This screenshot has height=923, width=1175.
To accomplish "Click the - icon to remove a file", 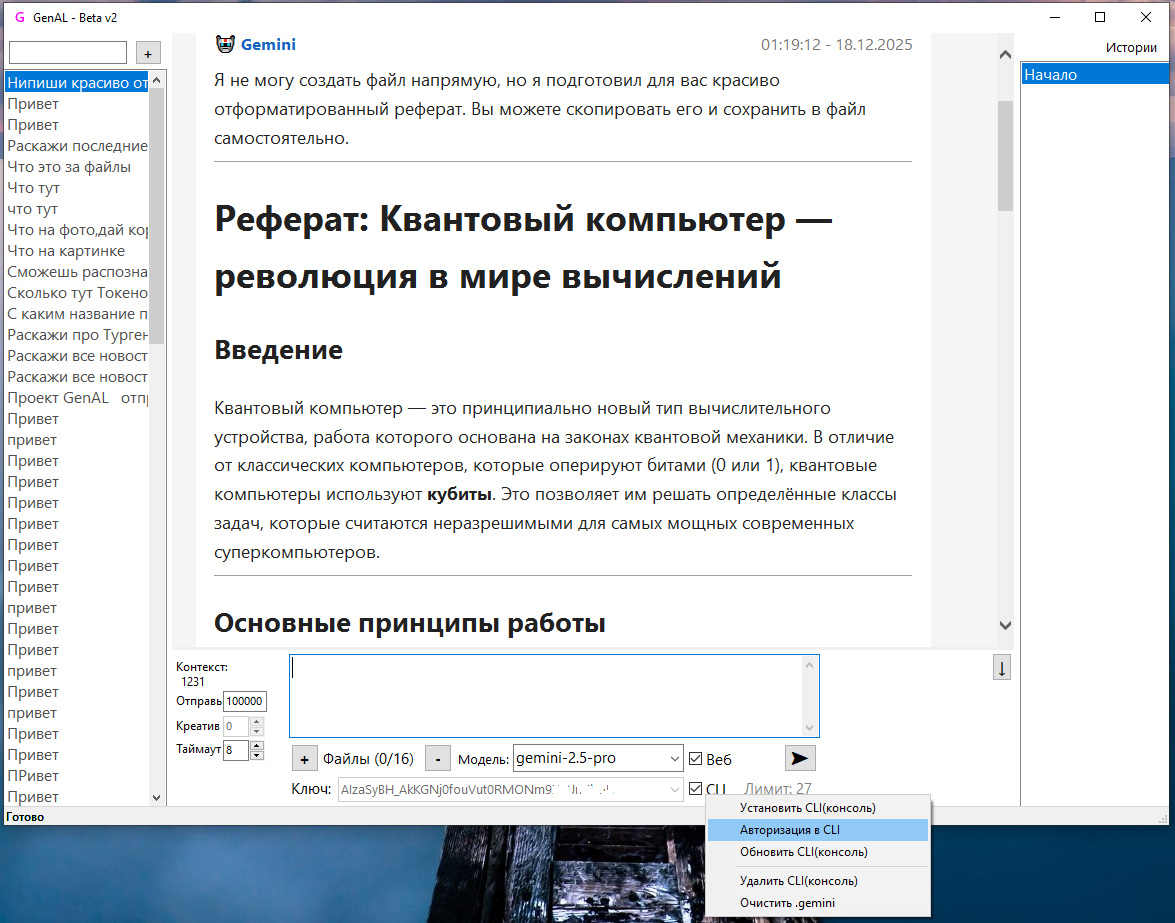I will (x=437, y=758).
